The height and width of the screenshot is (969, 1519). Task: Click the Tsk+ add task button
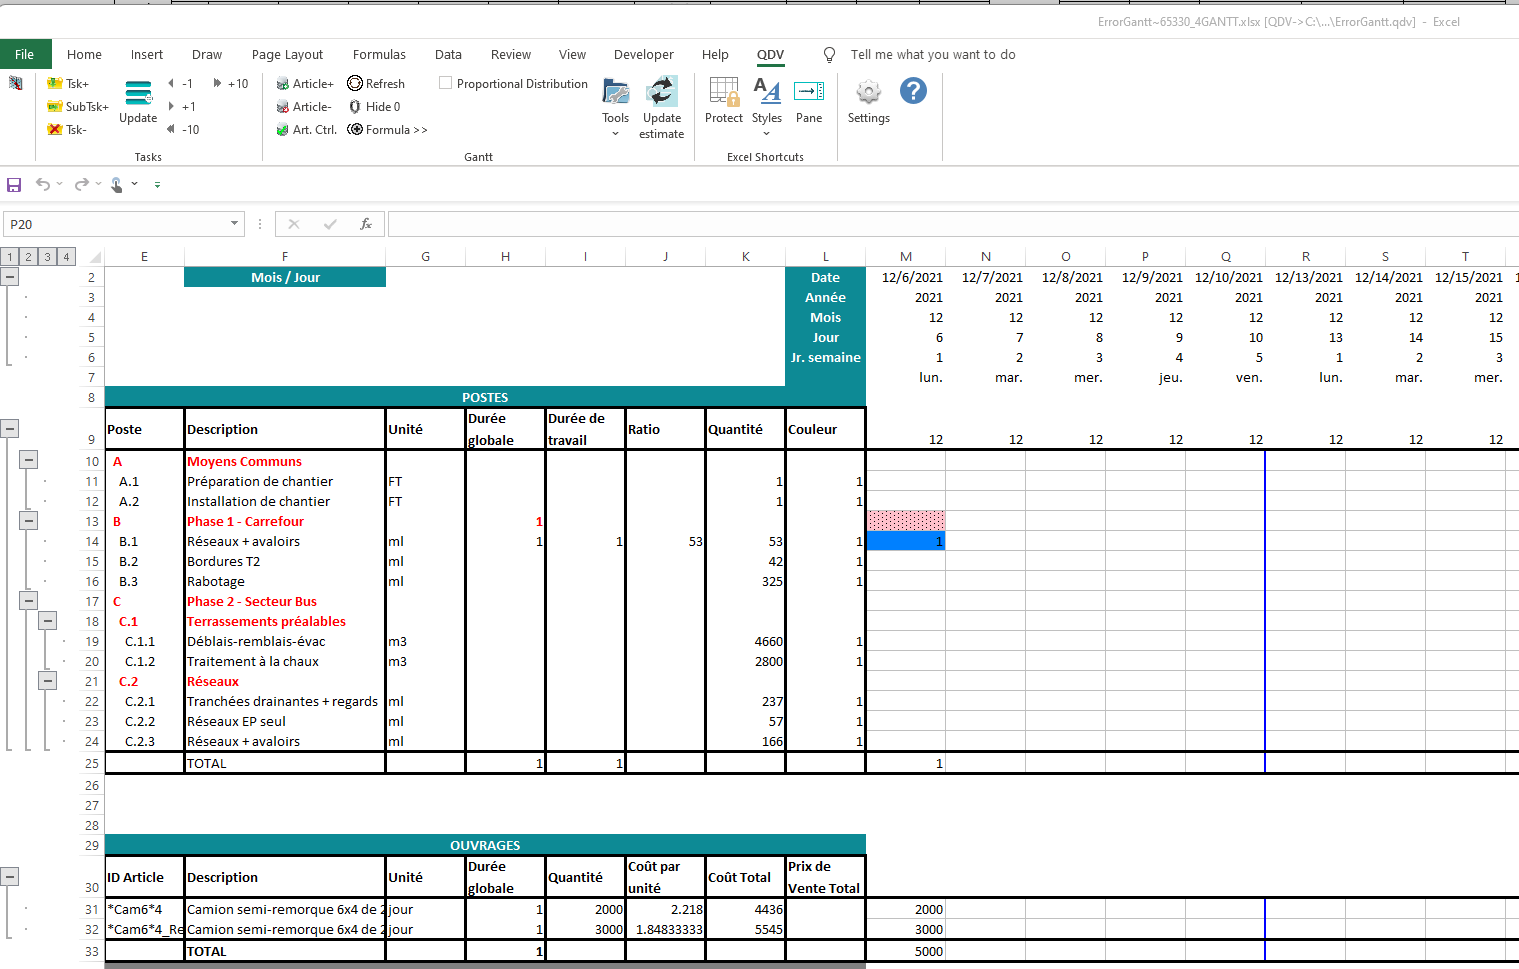pyautogui.click(x=68, y=84)
